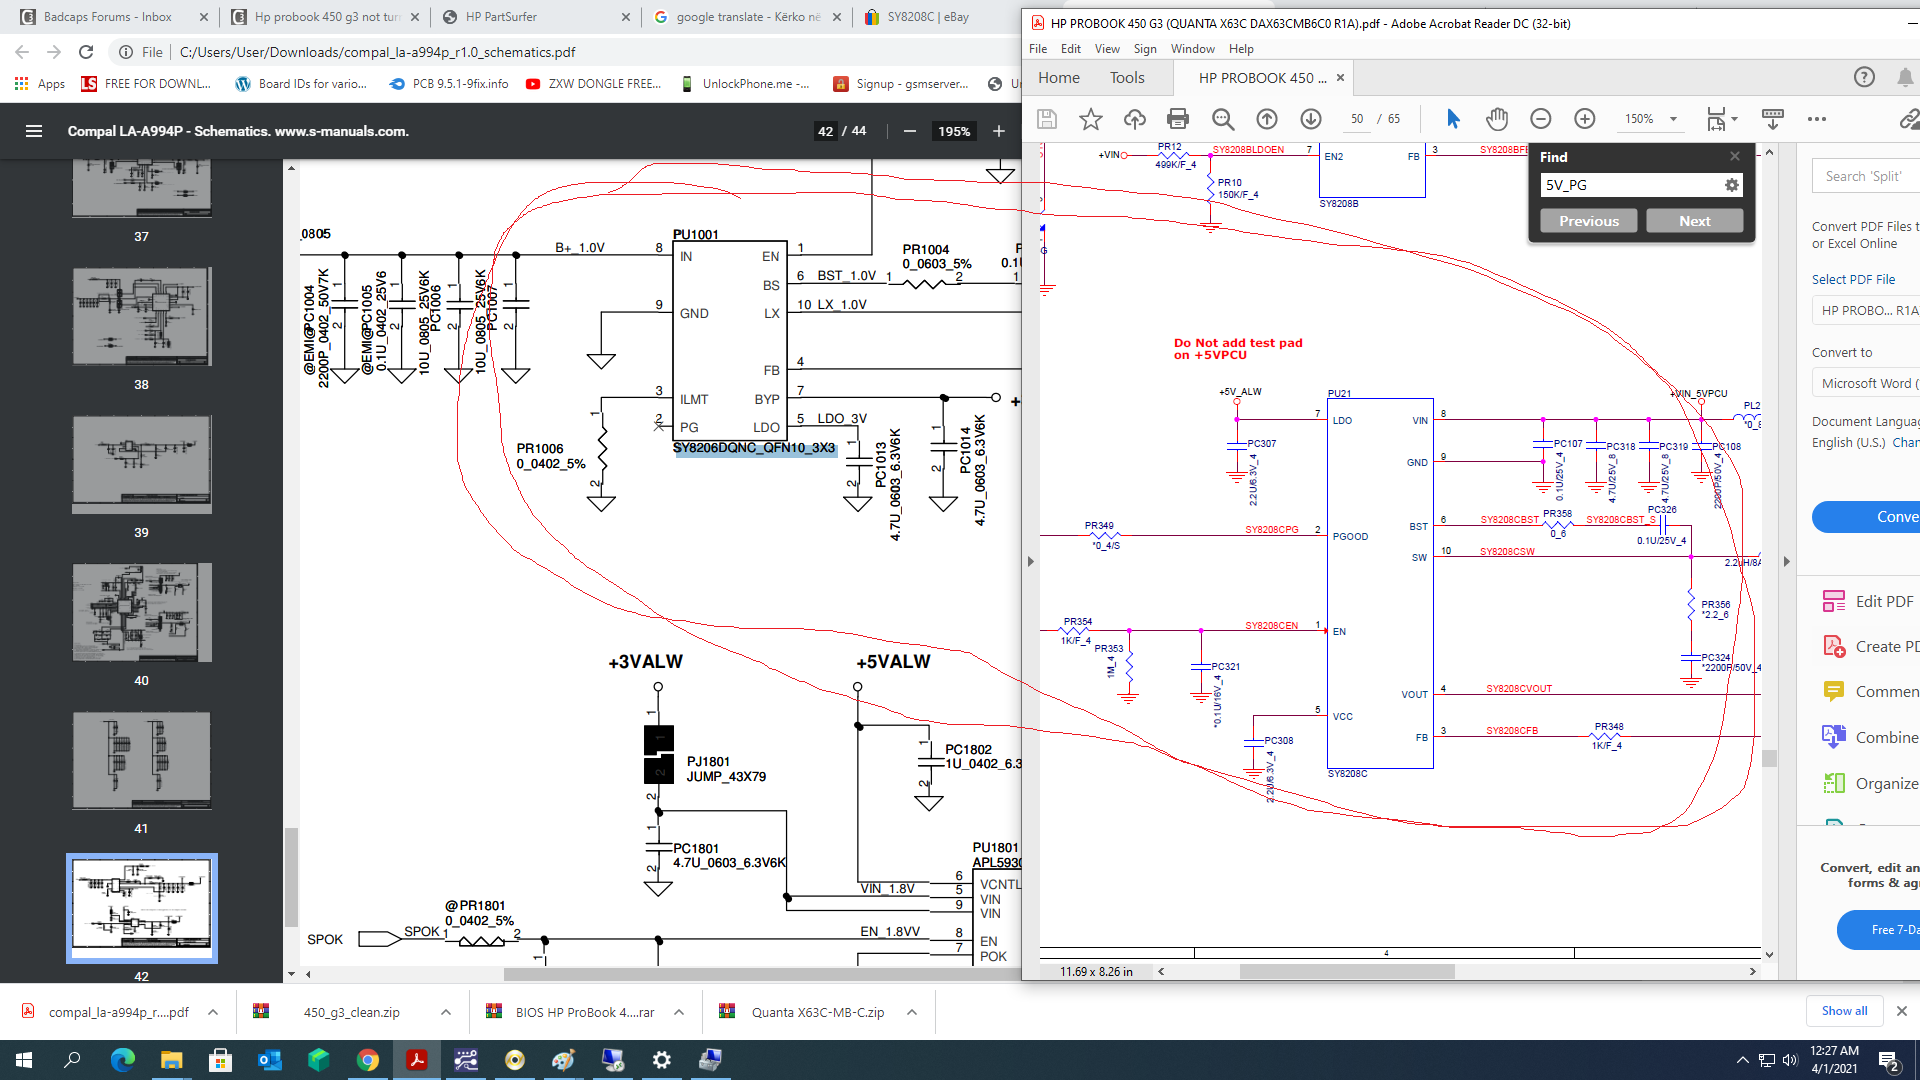1920x1080 pixels.
Task: Click the Acrobat print icon
Action: tap(1178, 119)
